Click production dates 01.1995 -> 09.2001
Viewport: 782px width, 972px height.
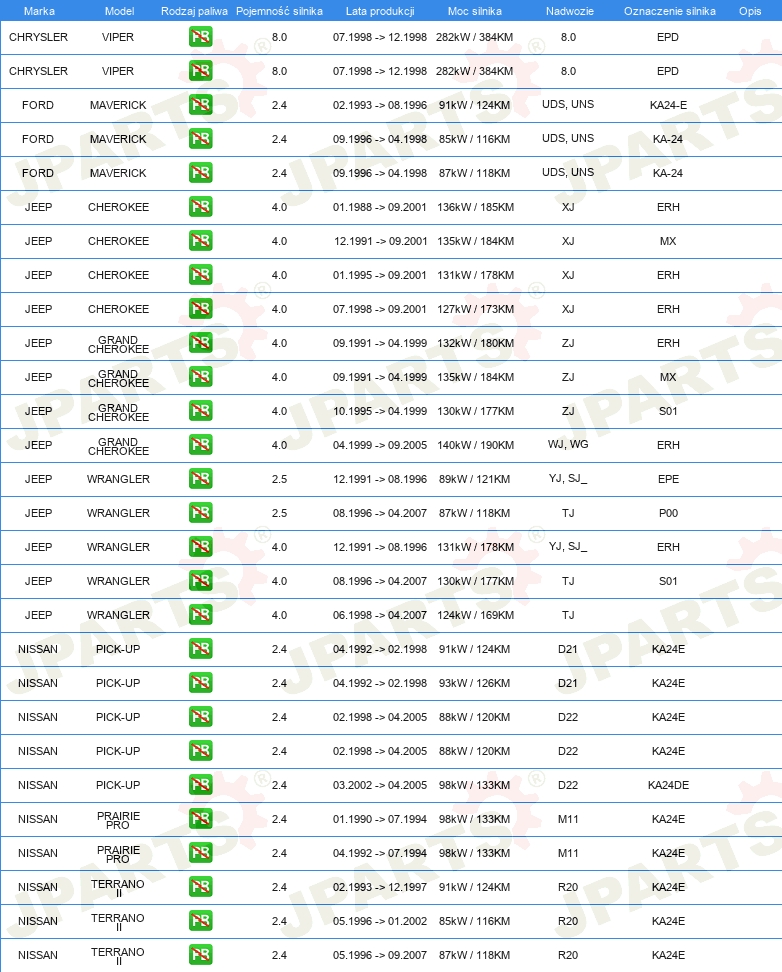[x=380, y=275]
